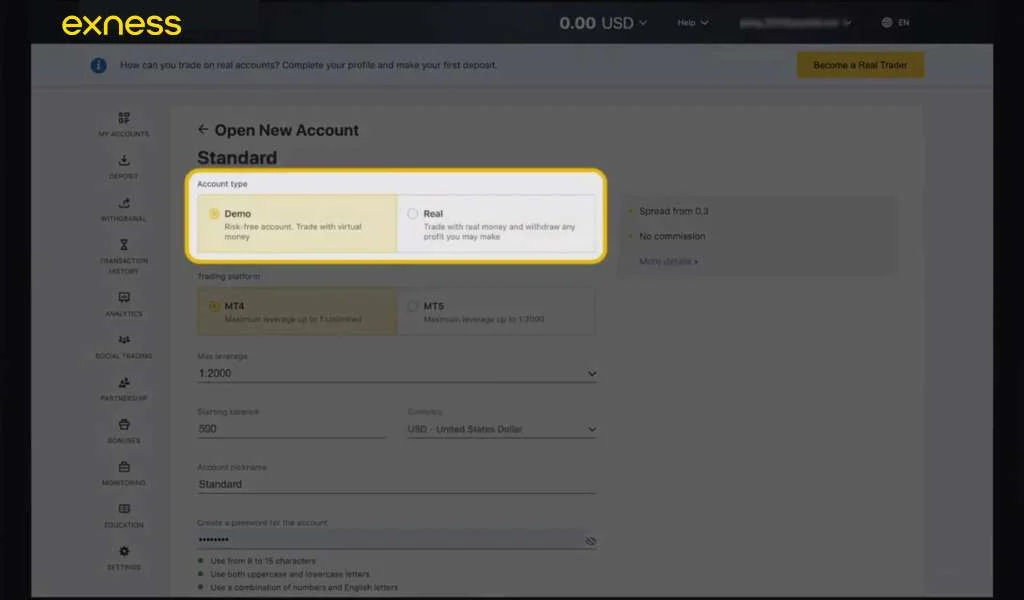Open Transaction History hourglass icon
1024x600 pixels.
(124, 245)
